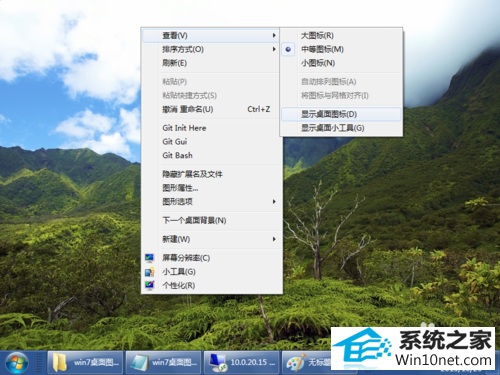This screenshot has height=375, width=500.
Task: Click 隐藏扩展名及文件 entry
Action: tap(212, 174)
